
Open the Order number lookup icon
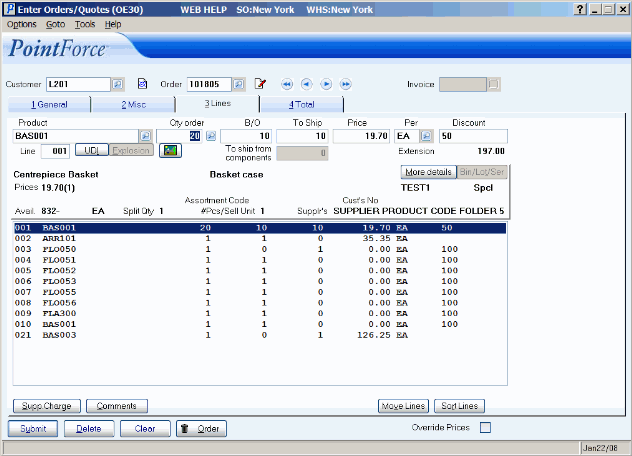pos(239,84)
